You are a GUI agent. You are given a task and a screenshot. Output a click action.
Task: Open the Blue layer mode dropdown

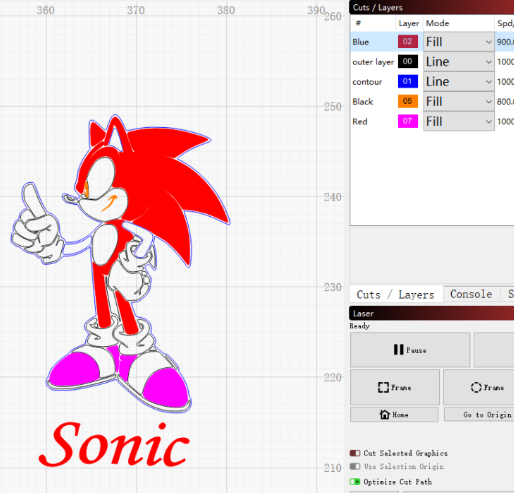[x=459, y=42]
